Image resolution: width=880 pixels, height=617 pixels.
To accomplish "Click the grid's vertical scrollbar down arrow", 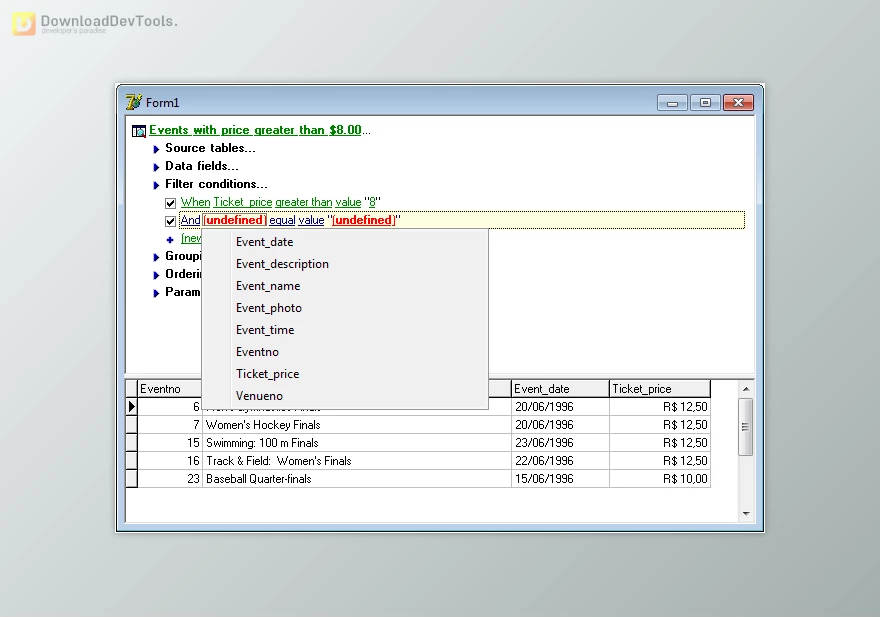I will (x=745, y=512).
